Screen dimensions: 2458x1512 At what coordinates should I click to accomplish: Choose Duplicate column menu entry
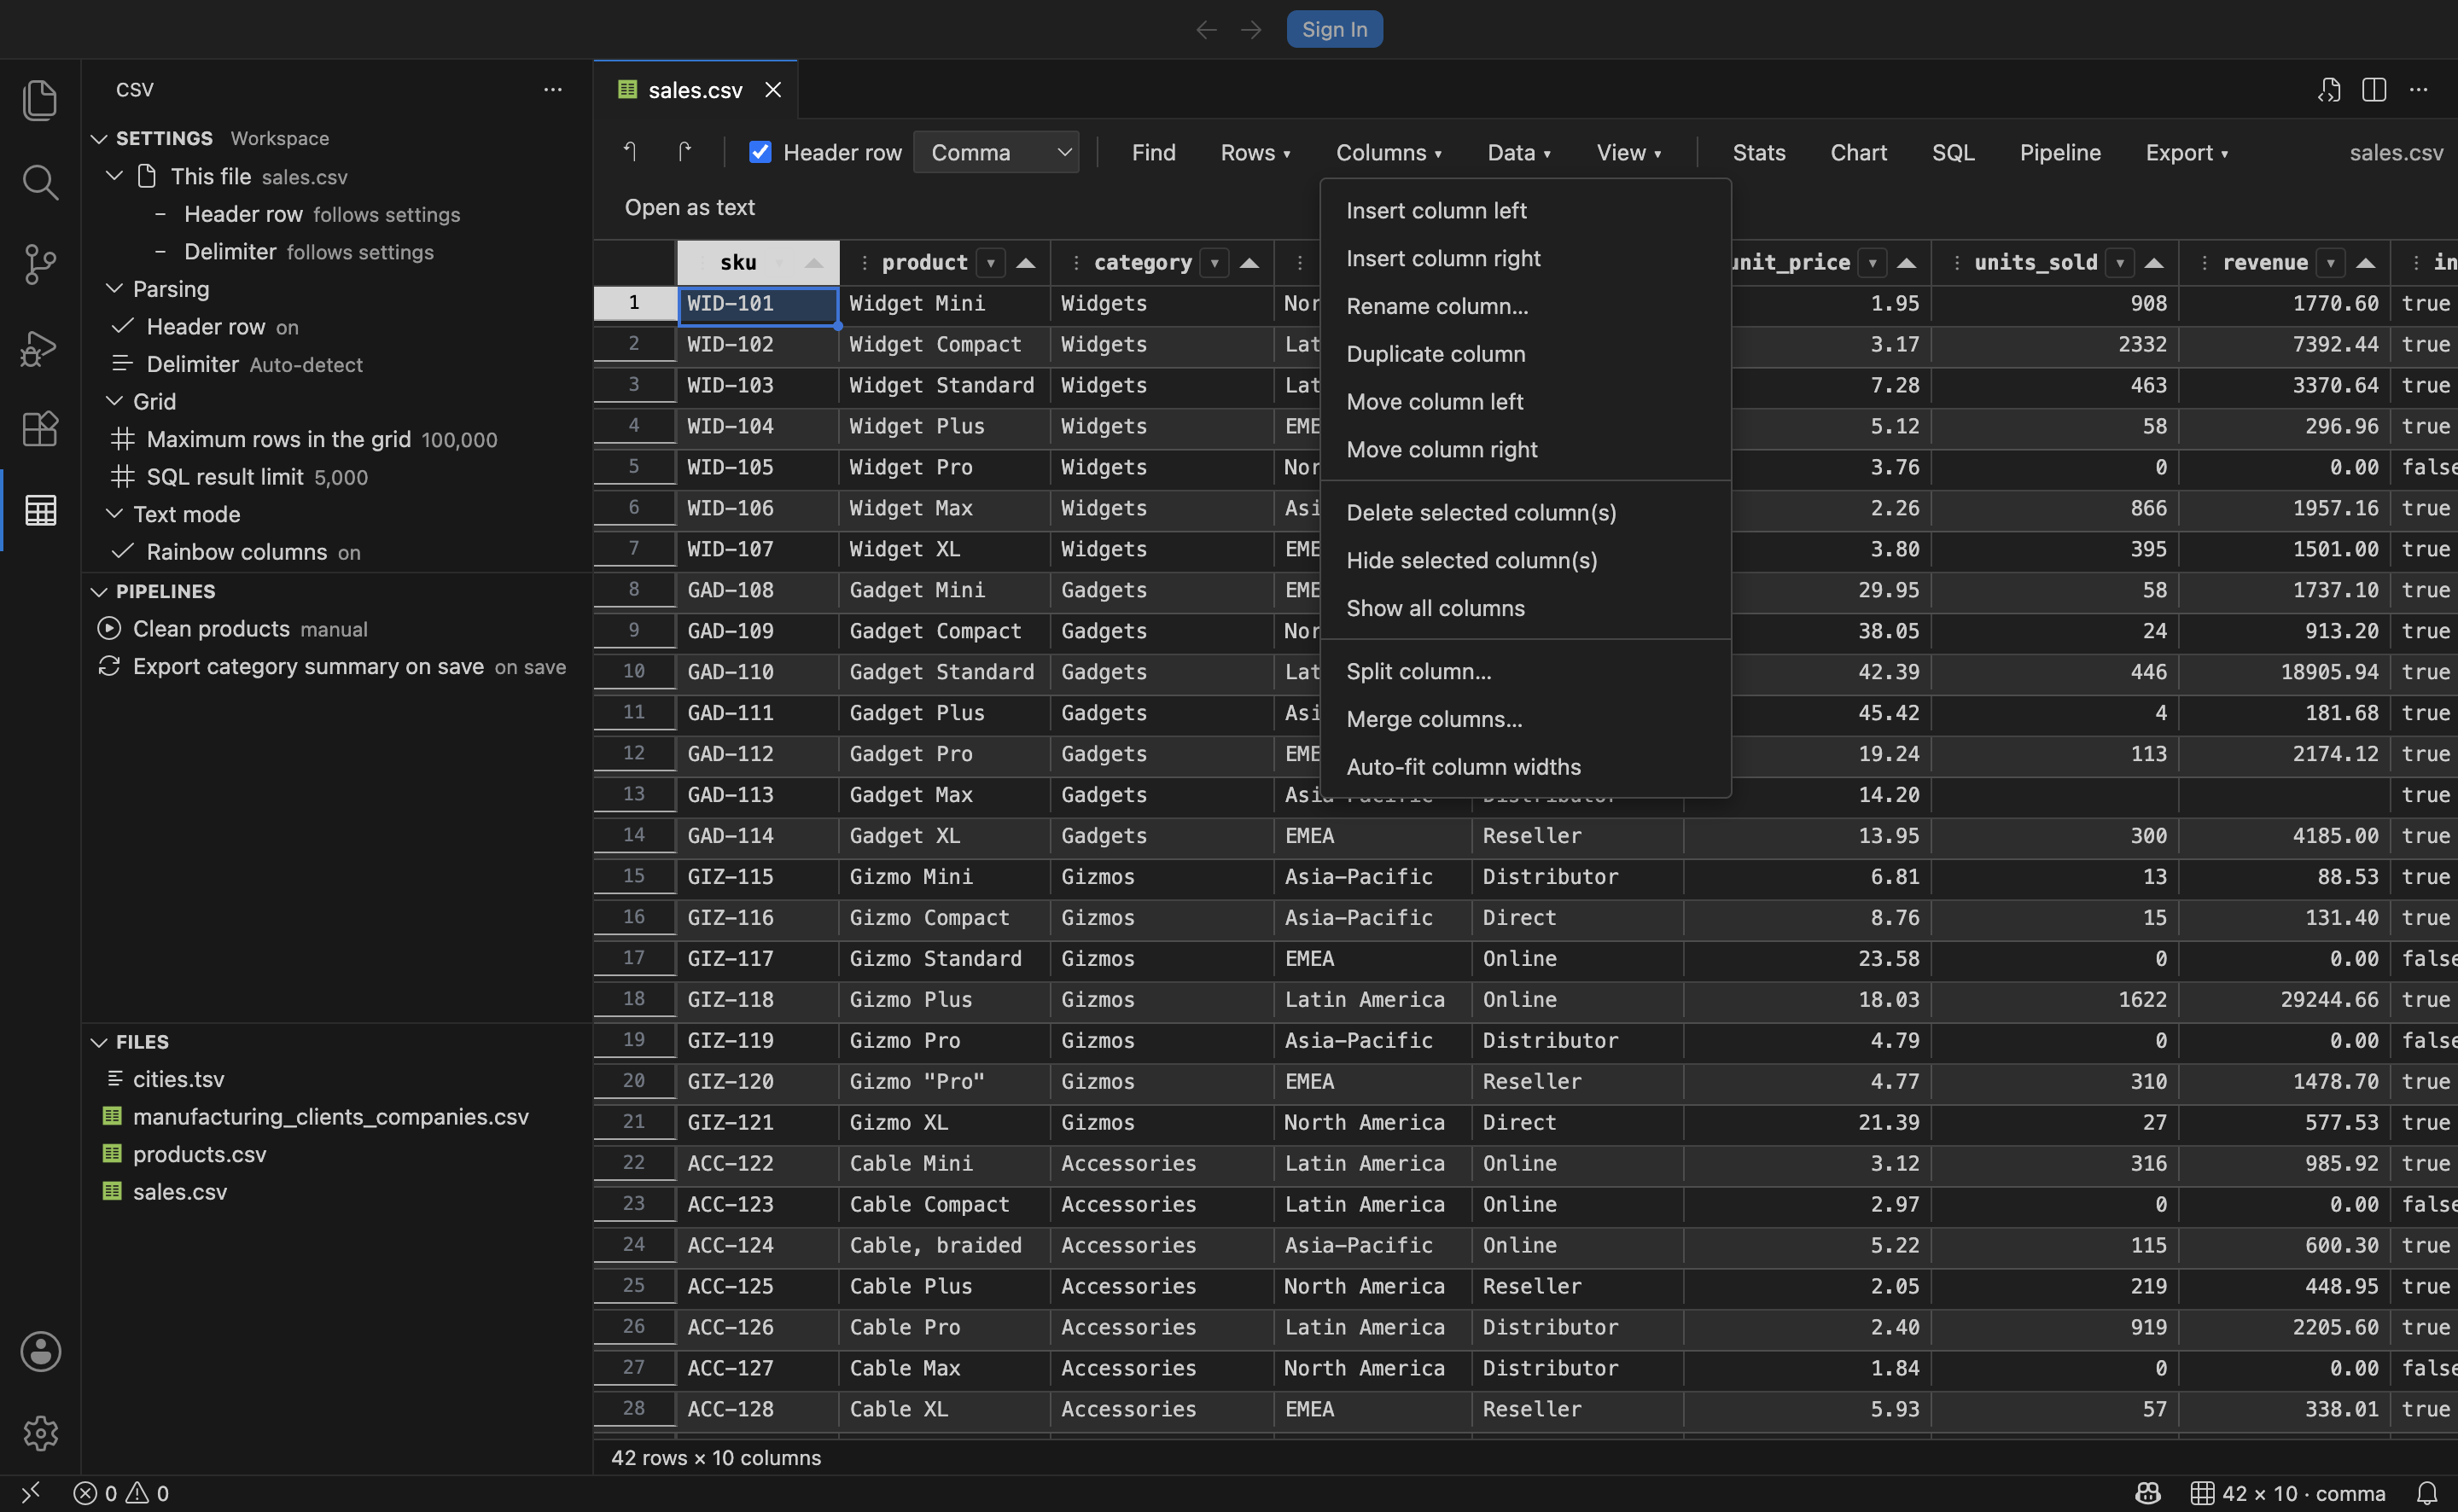[x=1526, y=354]
